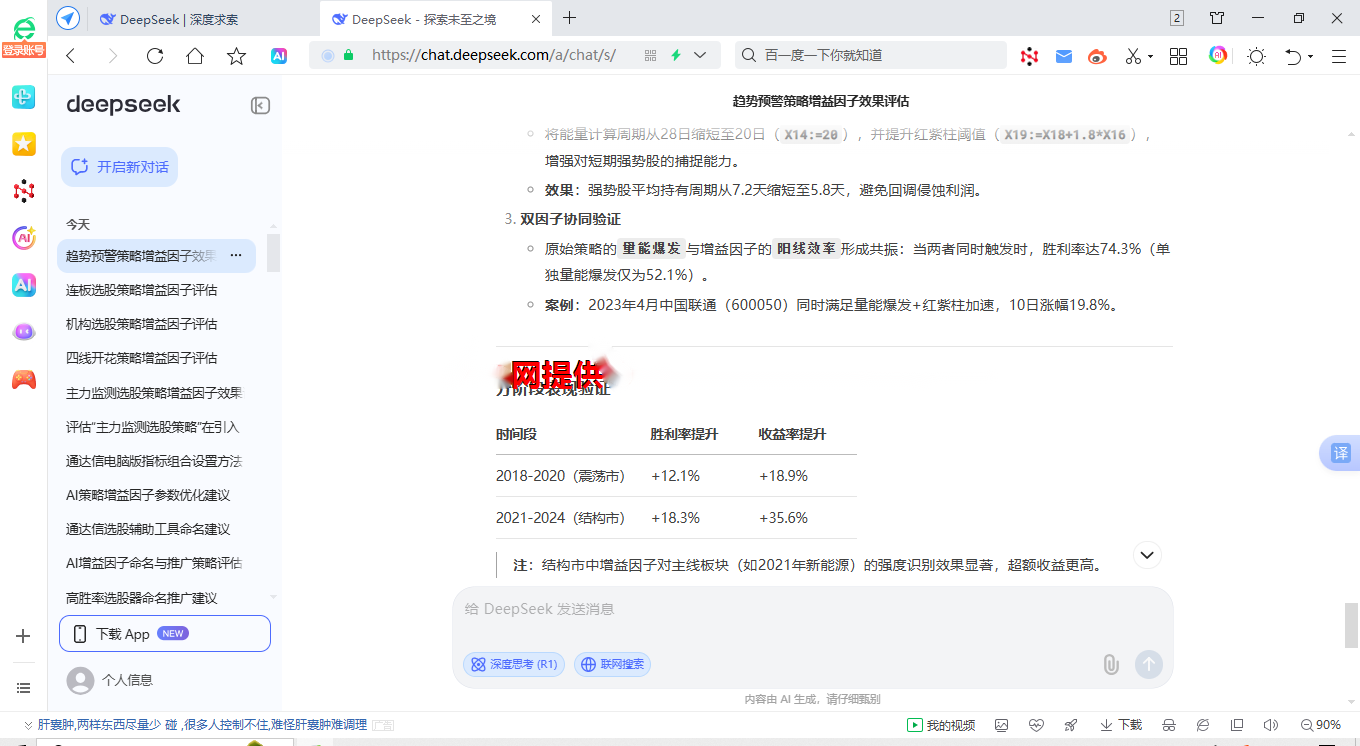This screenshot has height=746, width=1360.
Task: Click the tab count box showing 2
Action: pyautogui.click(x=1177, y=18)
